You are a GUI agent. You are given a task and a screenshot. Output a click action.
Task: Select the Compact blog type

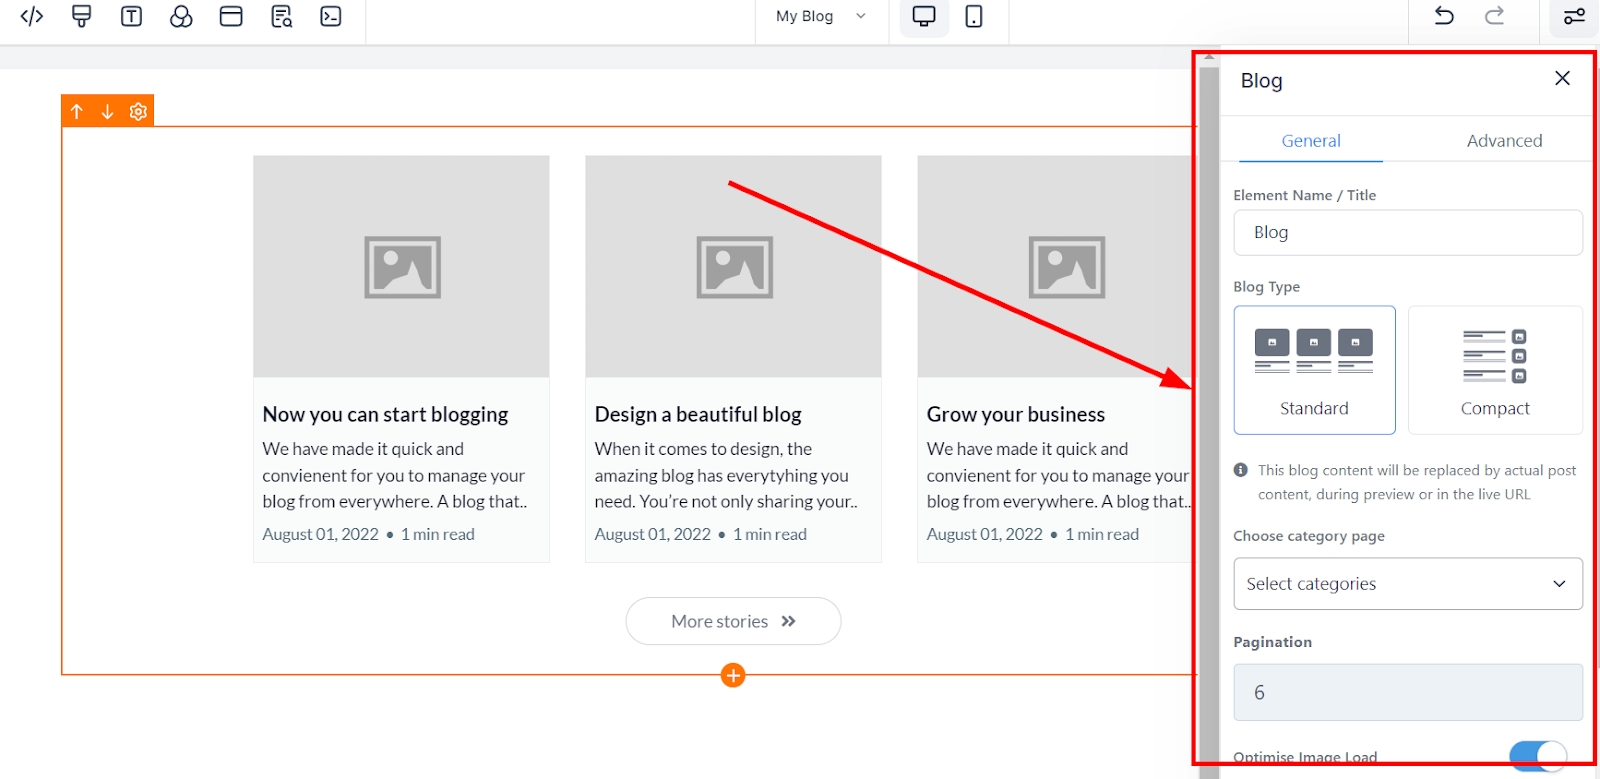pyautogui.click(x=1494, y=370)
